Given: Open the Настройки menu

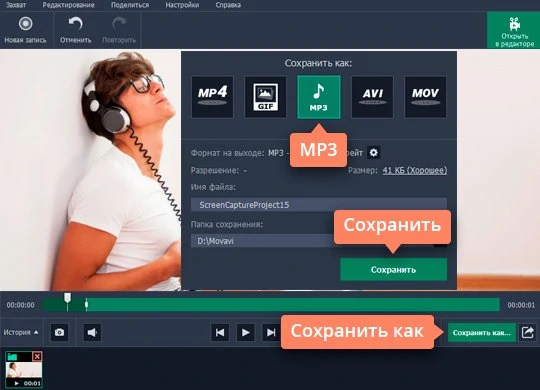Looking at the screenshot, I should tap(182, 5).
